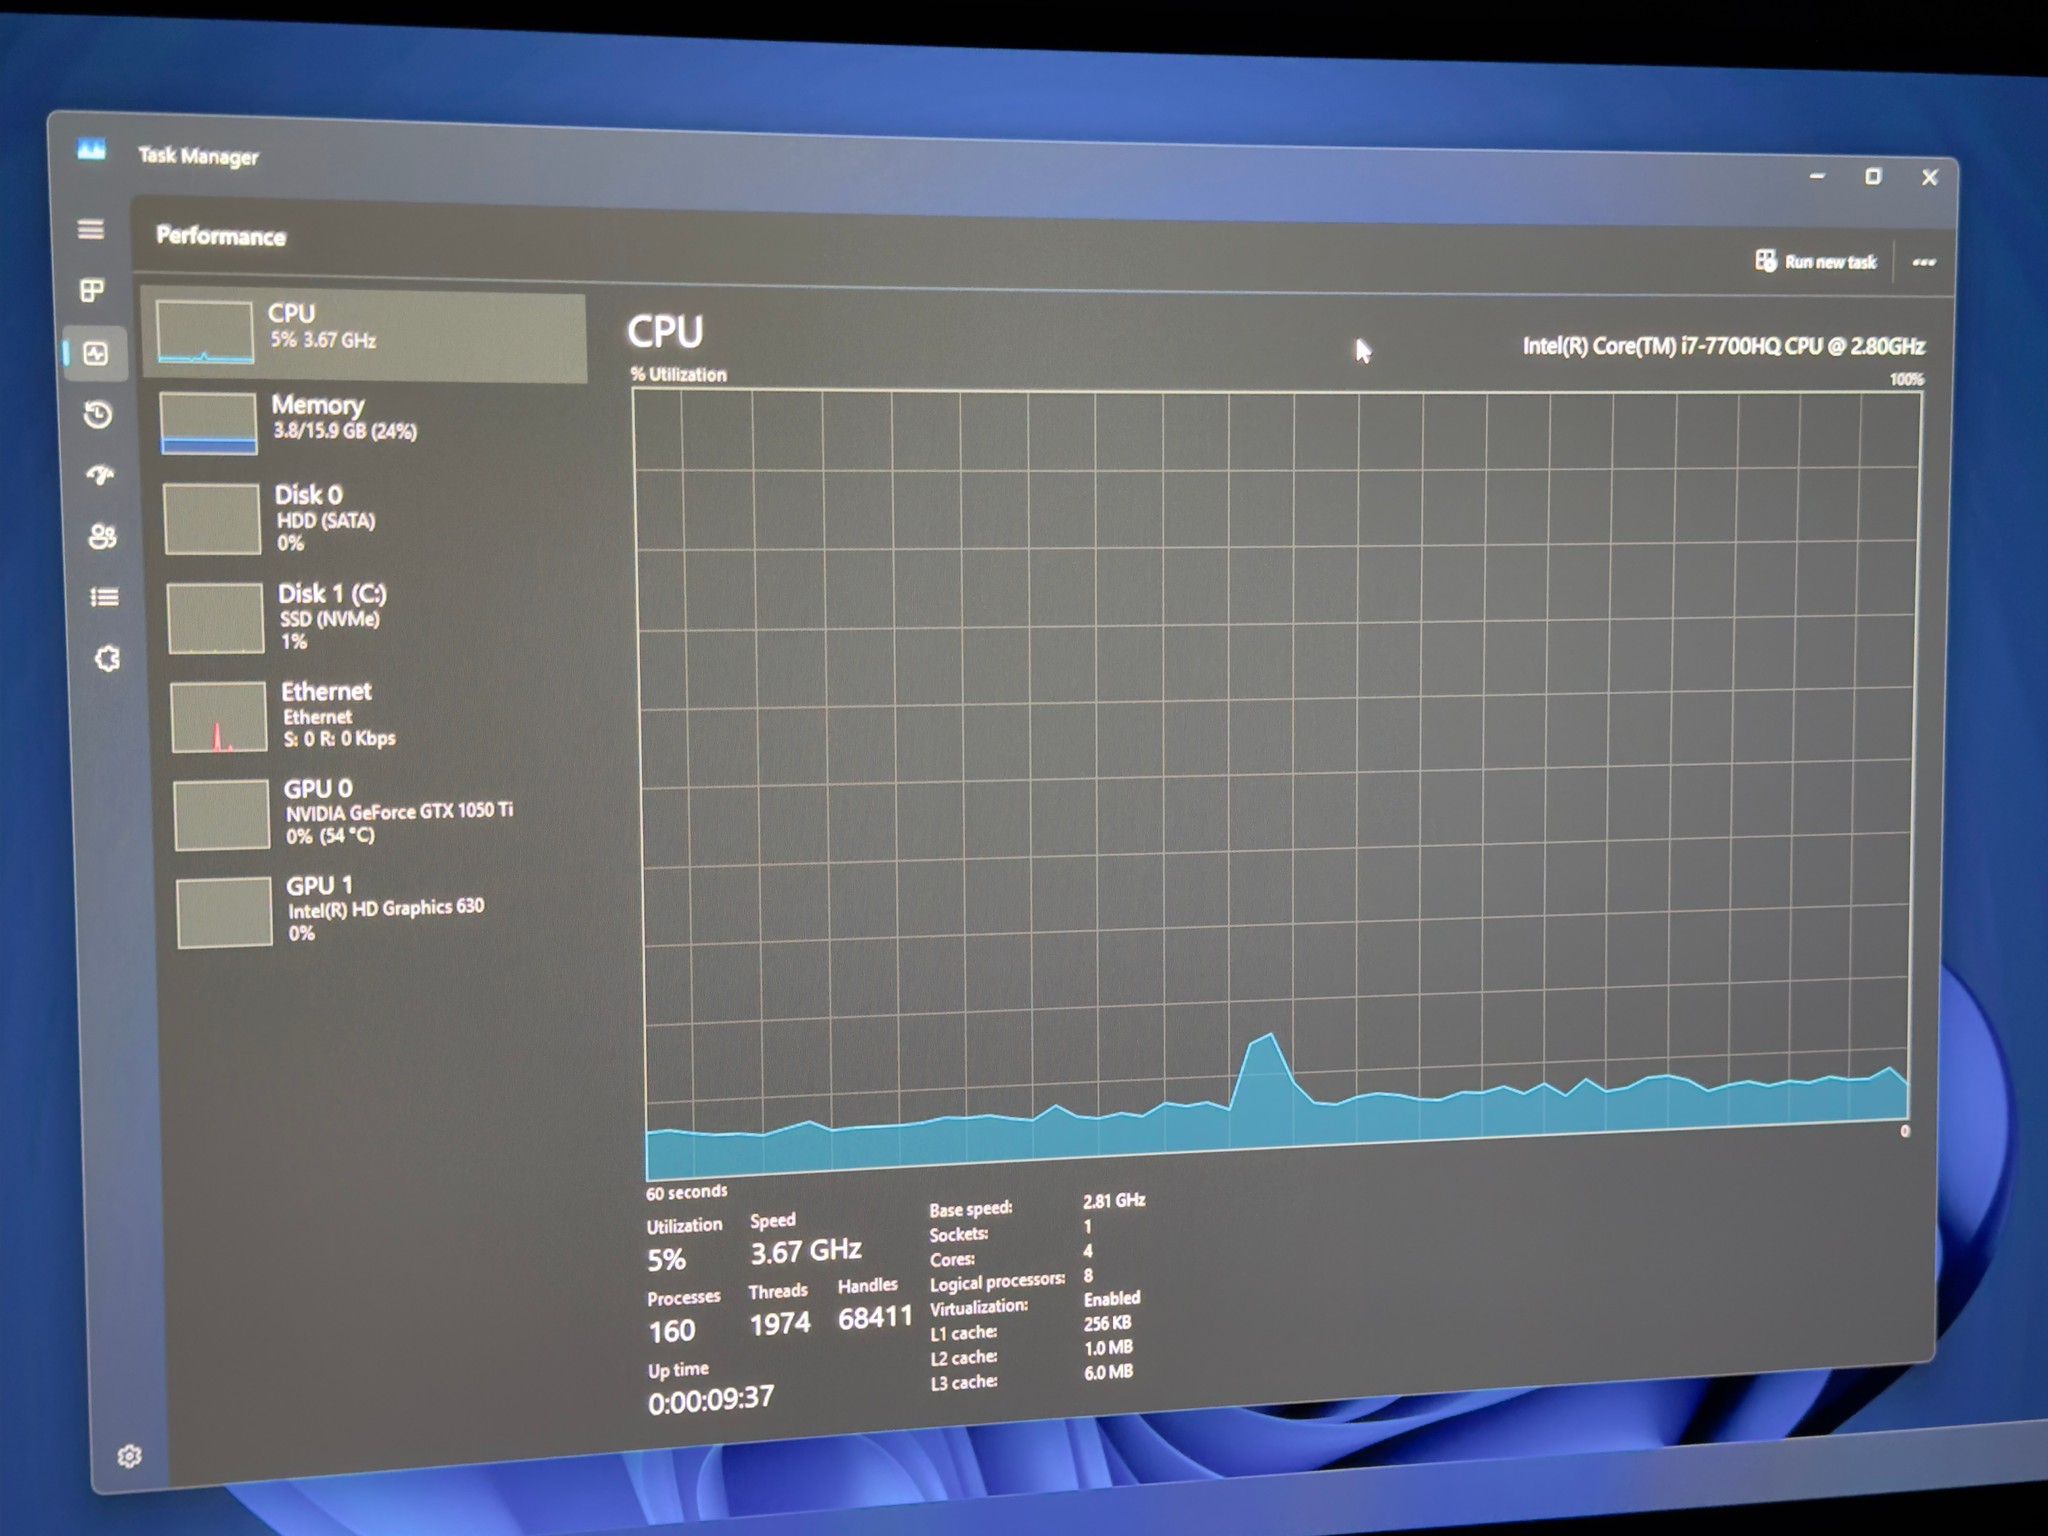Select Disk 1 (C:) SSD entry

tap(375, 617)
